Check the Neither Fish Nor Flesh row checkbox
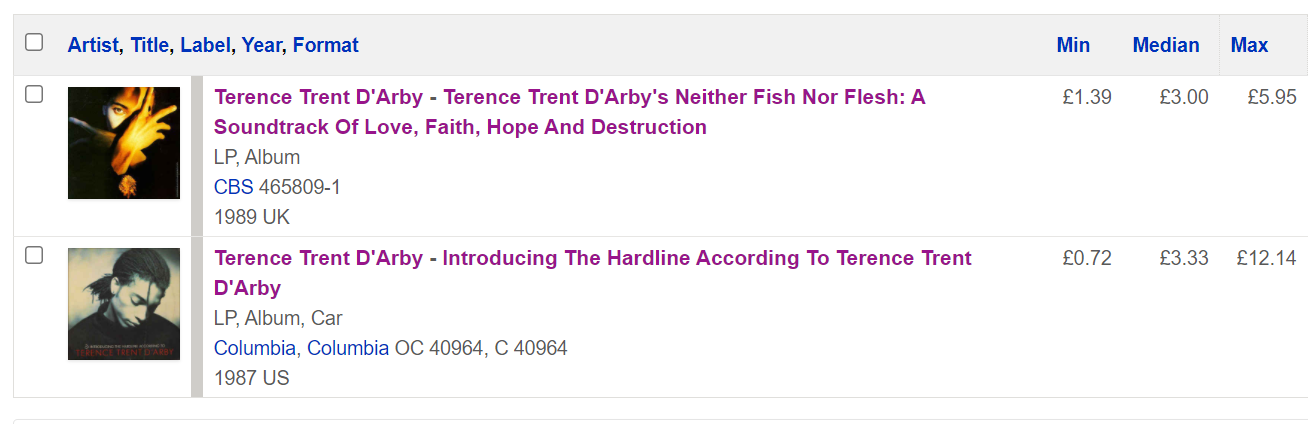 (34, 94)
